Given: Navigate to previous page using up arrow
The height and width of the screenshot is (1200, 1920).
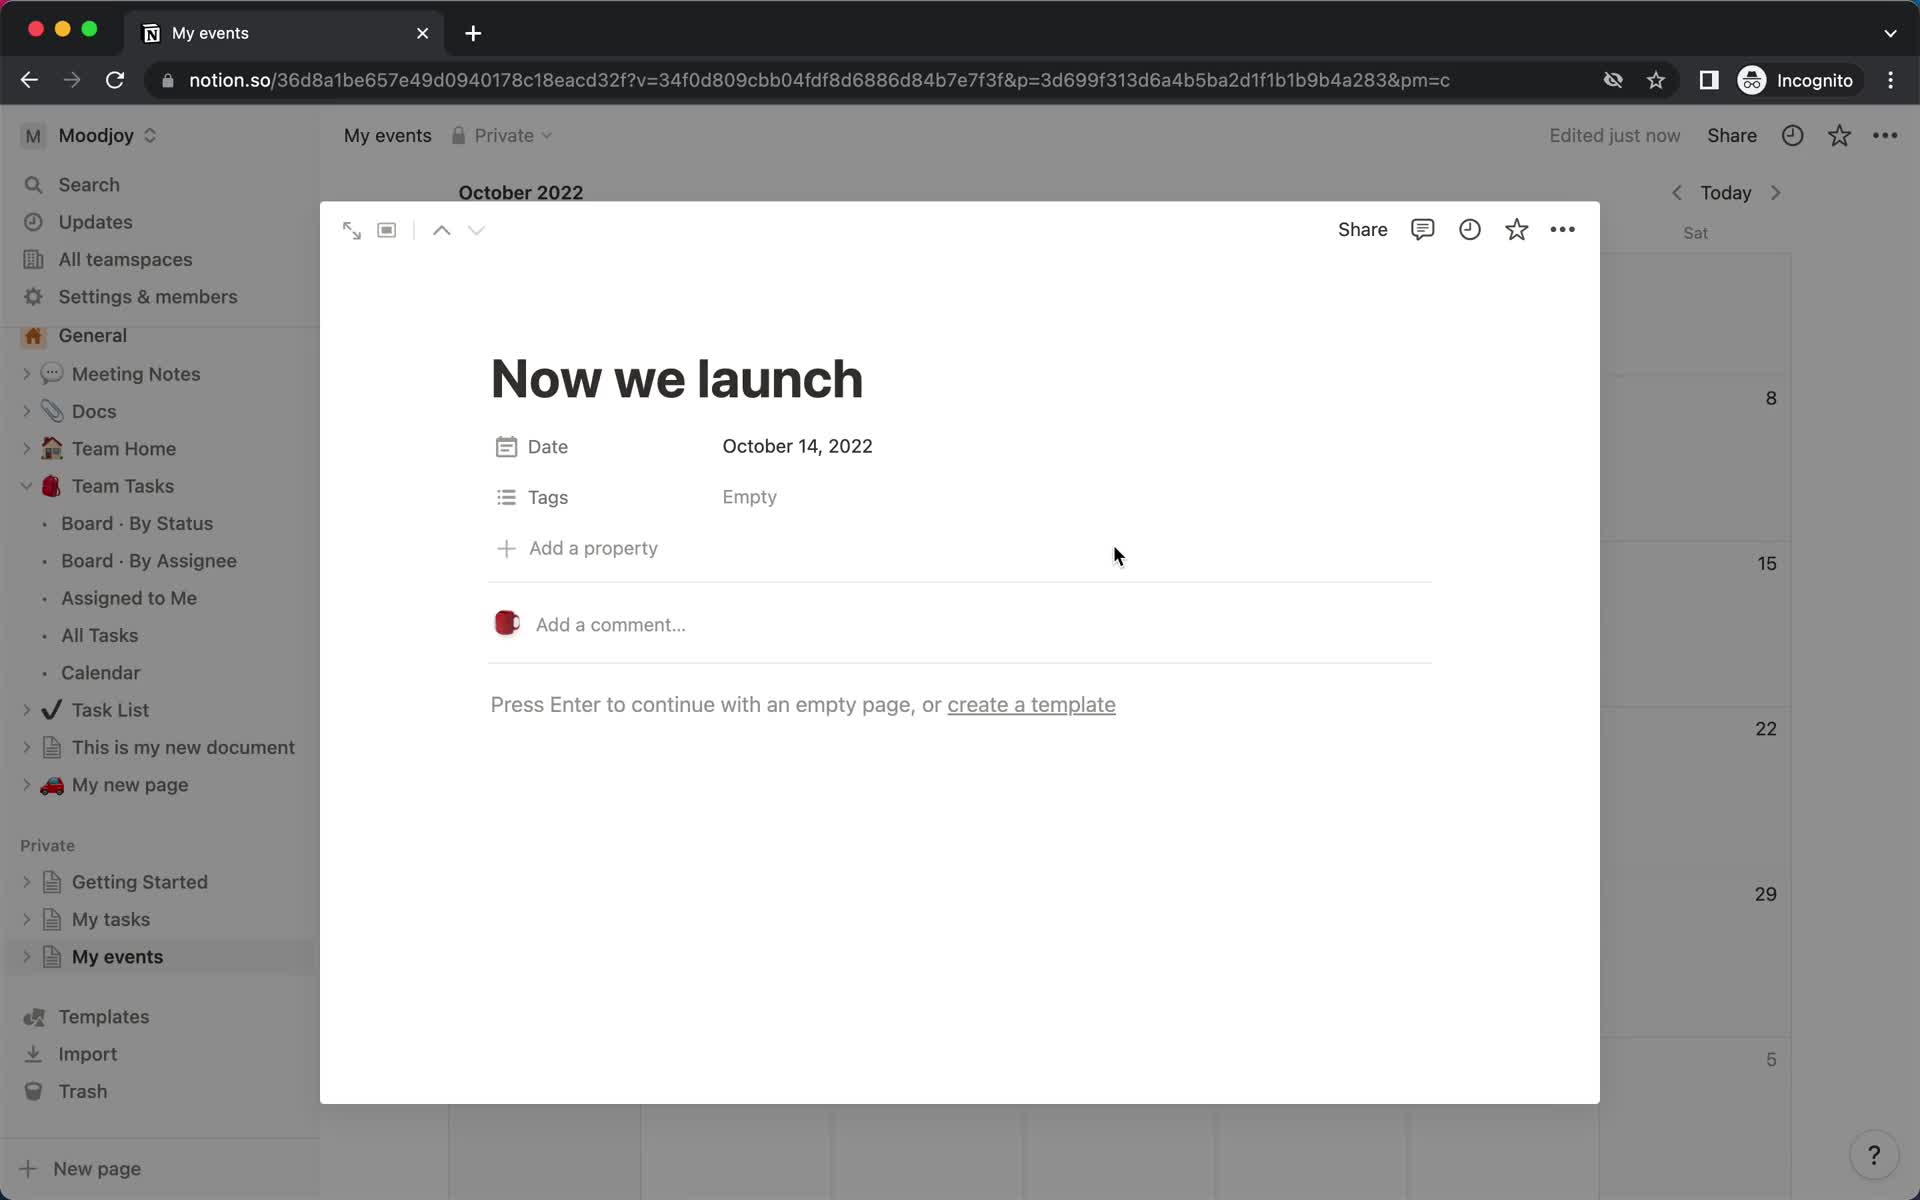Looking at the screenshot, I should coord(441,229).
